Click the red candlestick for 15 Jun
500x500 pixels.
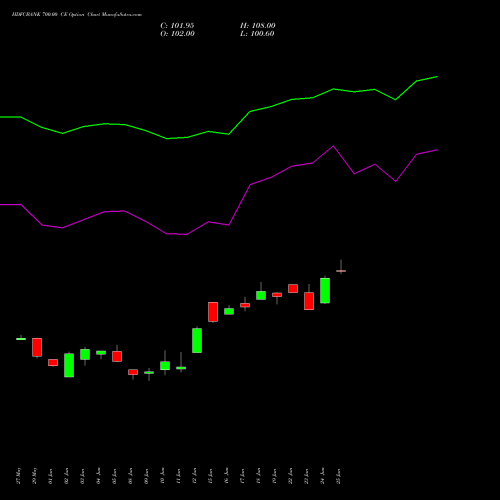tap(213, 312)
